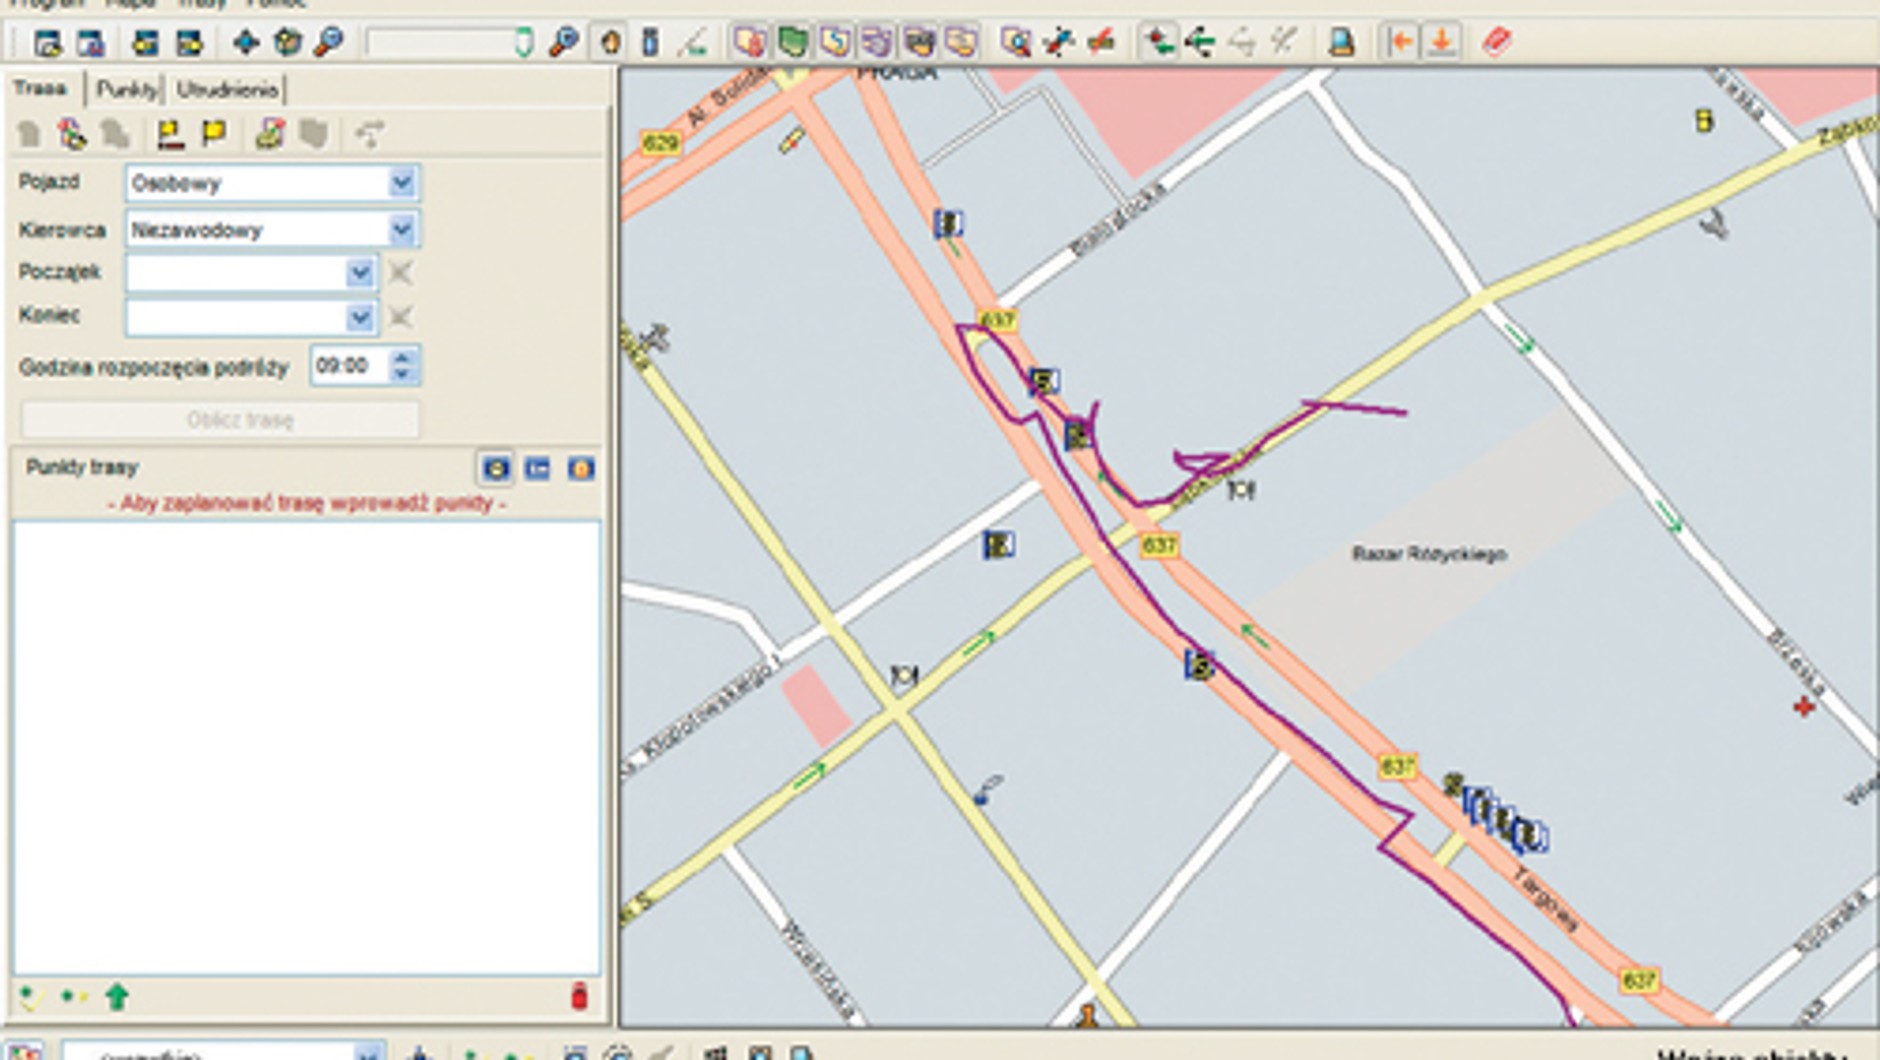Switch to the Trasa tab
The width and height of the screenshot is (1880, 1060).
(41, 89)
